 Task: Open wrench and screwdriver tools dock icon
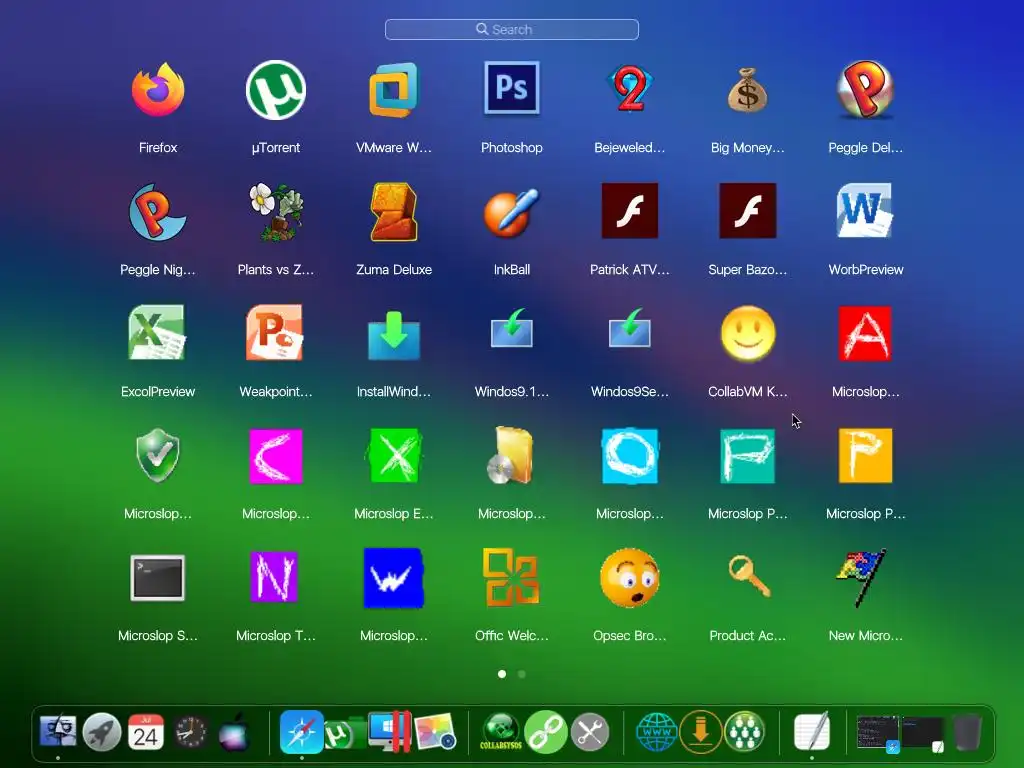[590, 732]
